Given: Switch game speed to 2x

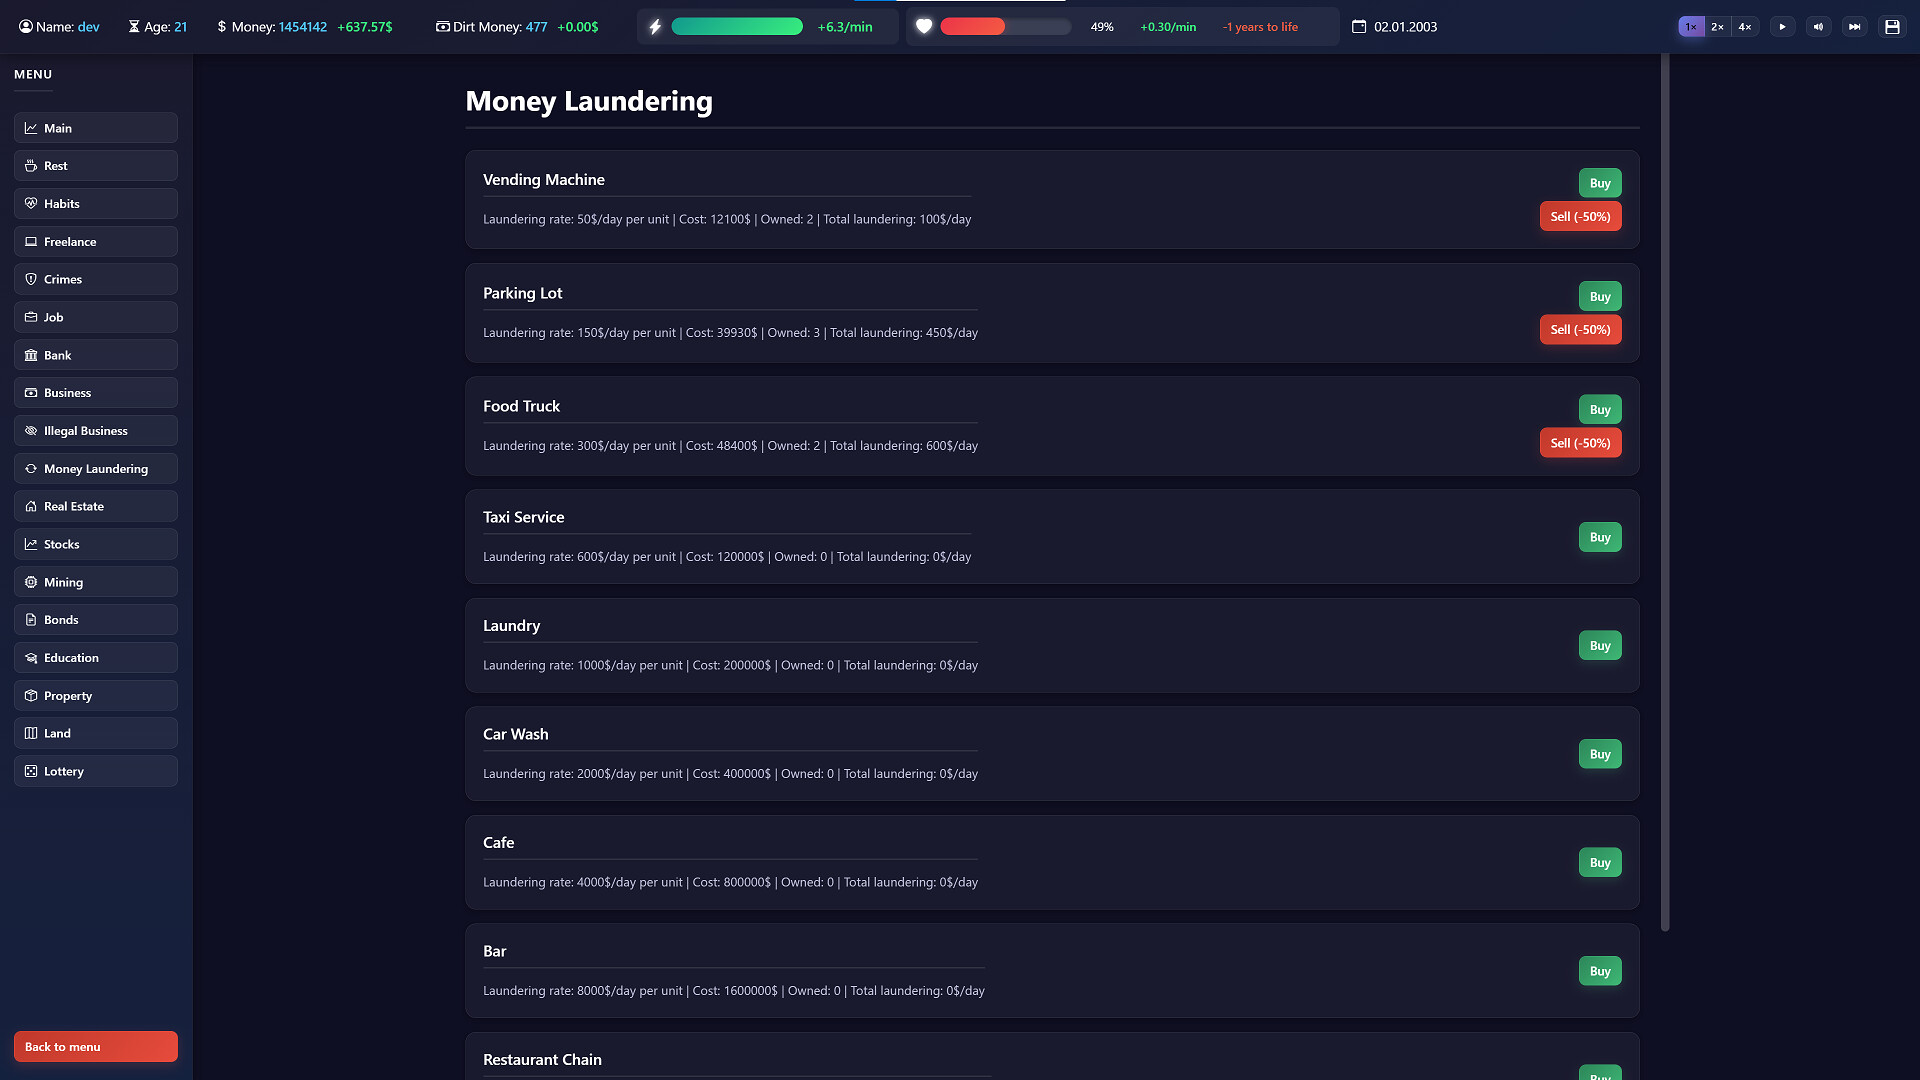Looking at the screenshot, I should [x=1717, y=26].
